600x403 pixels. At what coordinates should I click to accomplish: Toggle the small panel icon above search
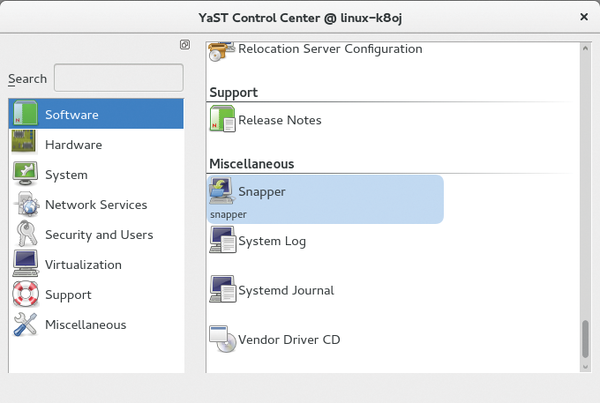point(185,45)
